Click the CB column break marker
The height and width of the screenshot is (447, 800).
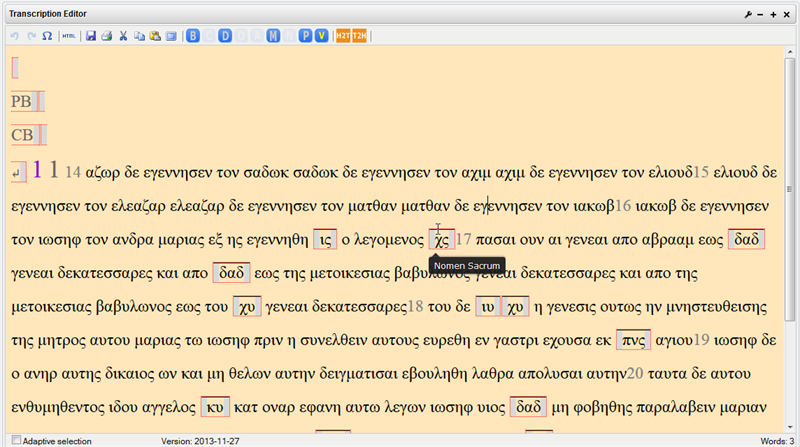pos(21,135)
